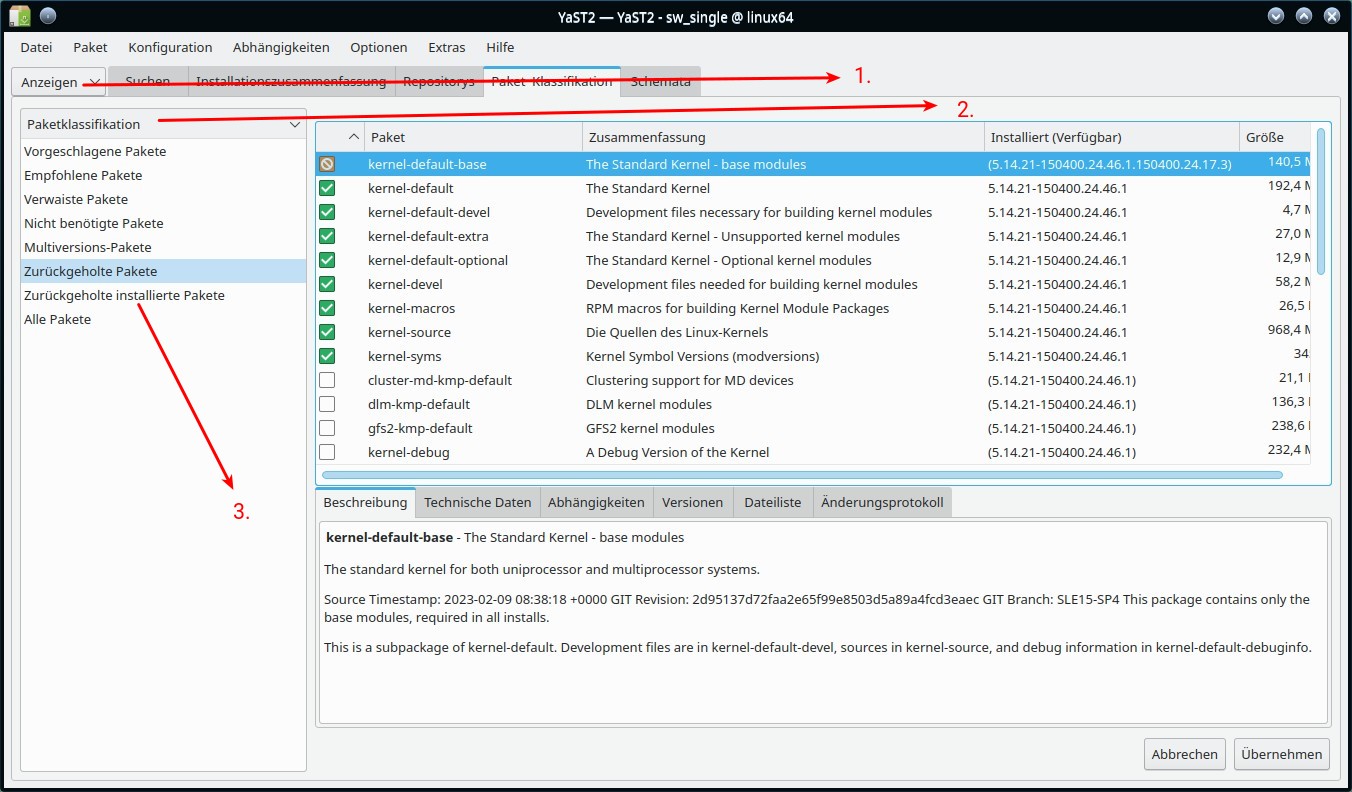This screenshot has width=1352, height=792.
Task: Sort by the Größe column header
Action: pos(1276,137)
